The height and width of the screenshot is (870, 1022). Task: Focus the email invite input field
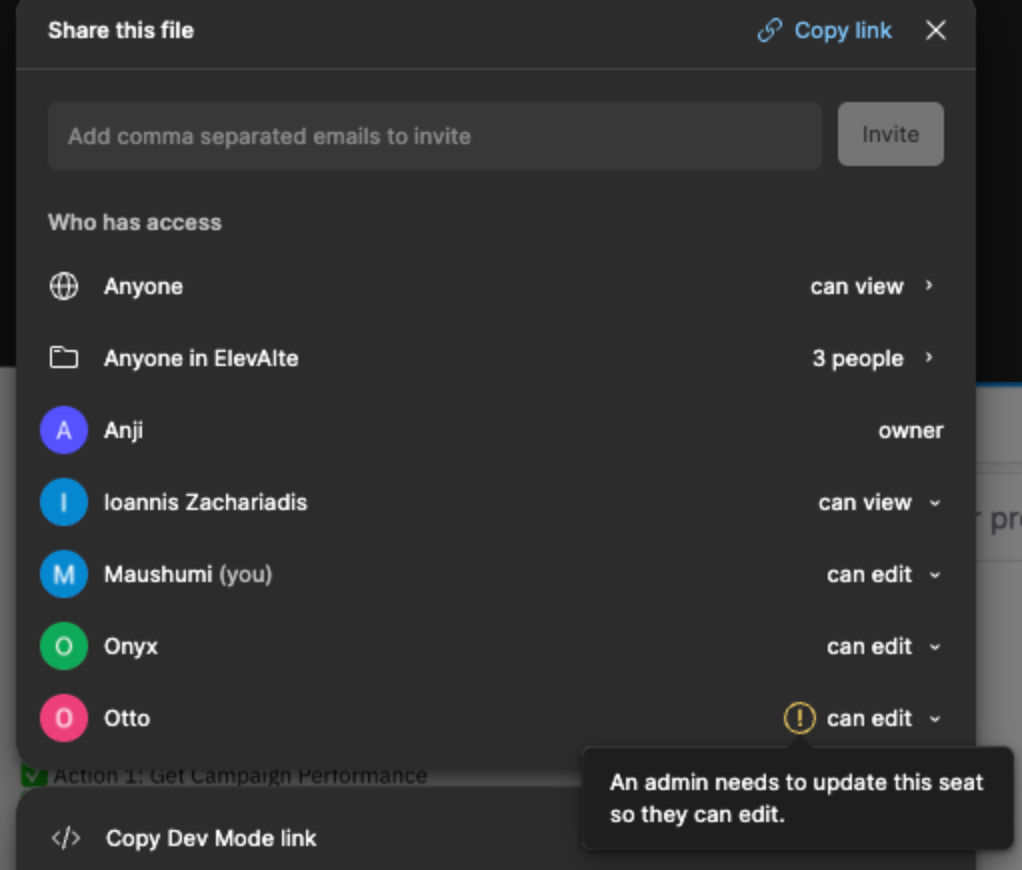435,136
